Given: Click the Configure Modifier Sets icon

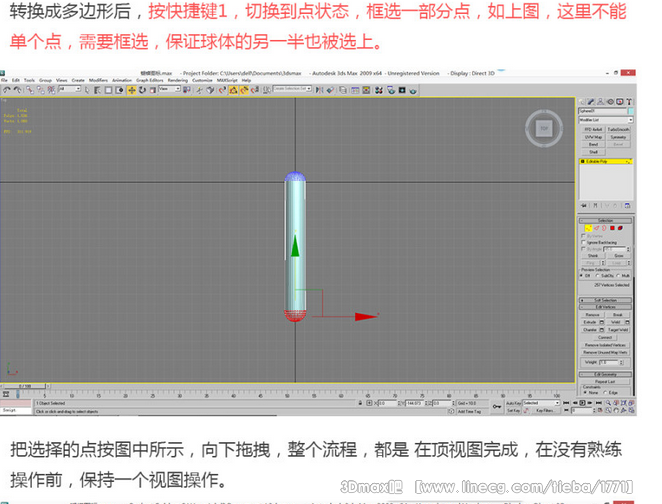Looking at the screenshot, I should point(627,206).
